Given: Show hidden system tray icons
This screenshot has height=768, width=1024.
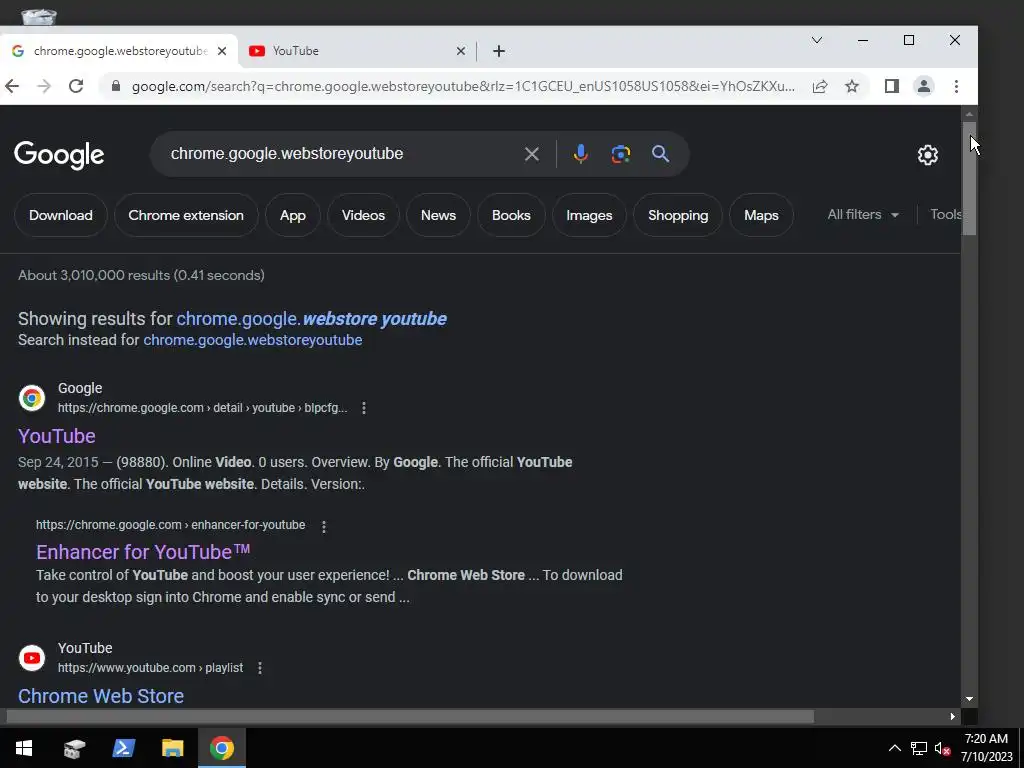Looking at the screenshot, I should point(895,748).
